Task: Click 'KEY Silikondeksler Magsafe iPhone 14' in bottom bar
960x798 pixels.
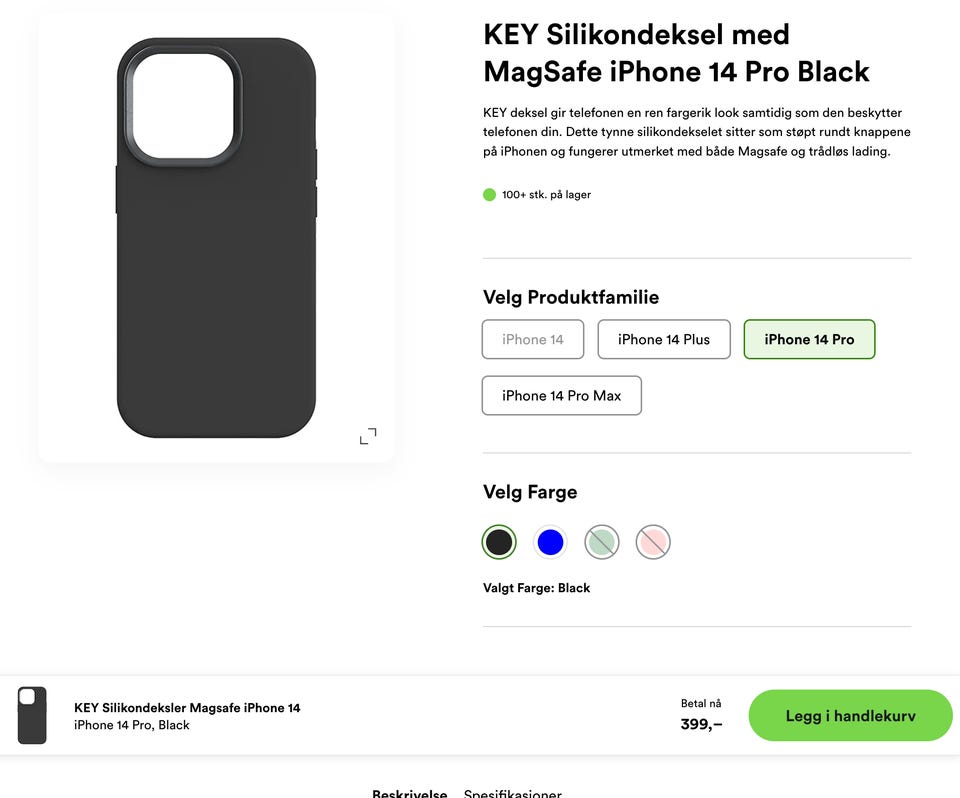Action: [x=187, y=708]
